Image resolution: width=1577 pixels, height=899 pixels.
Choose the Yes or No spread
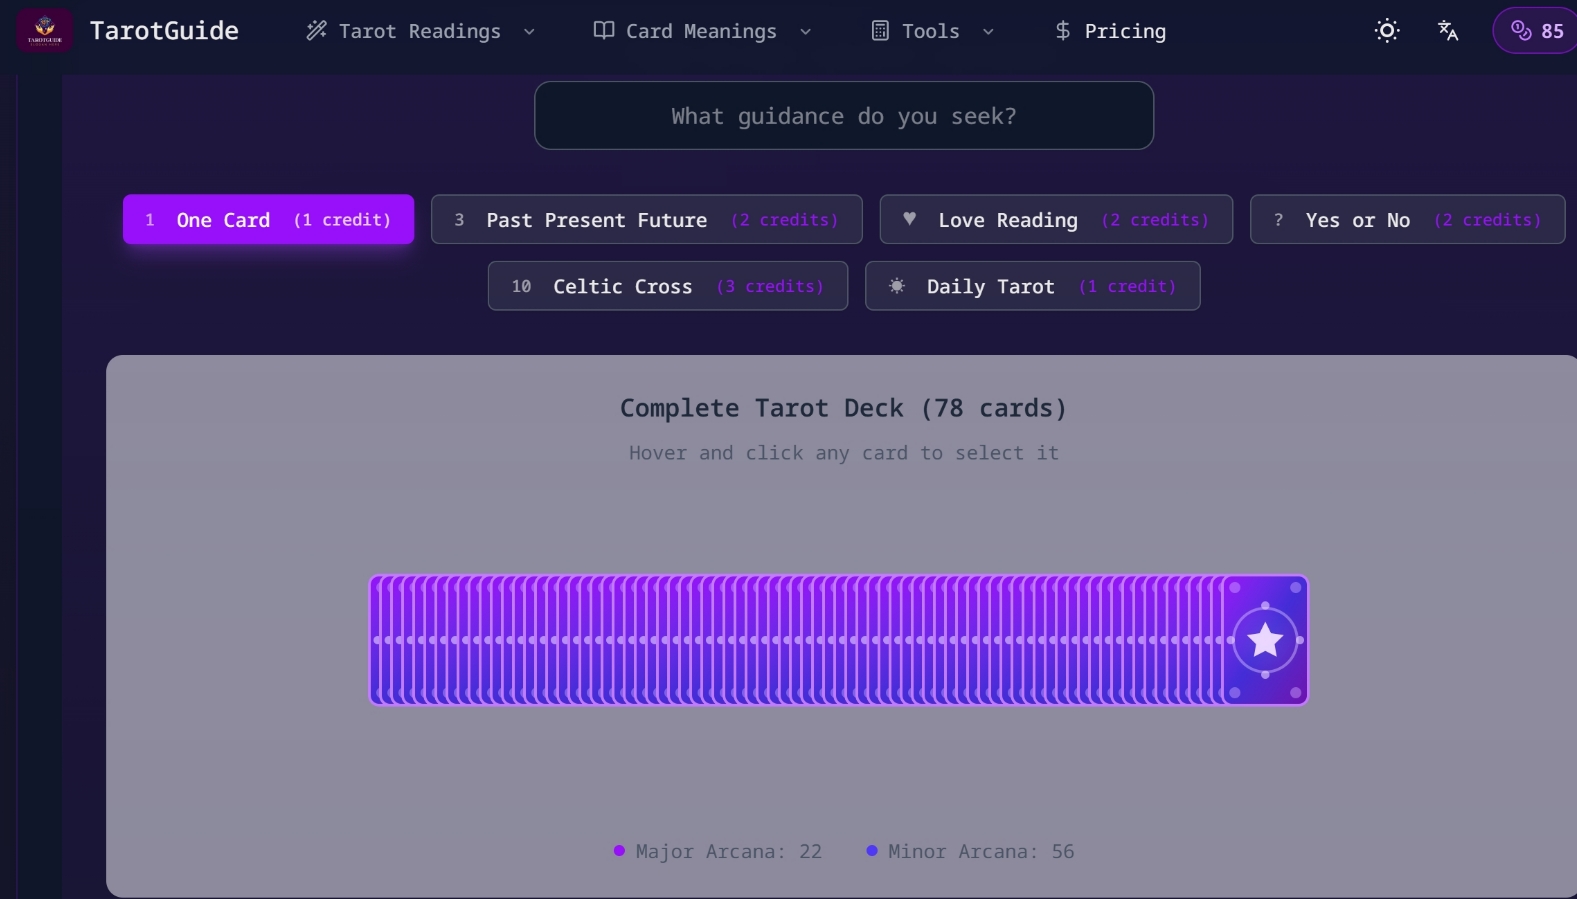(x=1407, y=220)
